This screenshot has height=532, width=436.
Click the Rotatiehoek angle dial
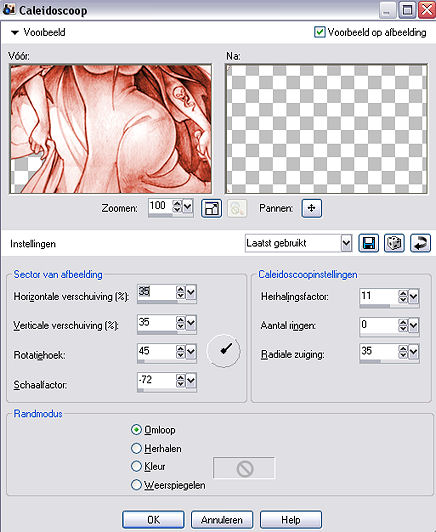pyautogui.click(x=224, y=350)
